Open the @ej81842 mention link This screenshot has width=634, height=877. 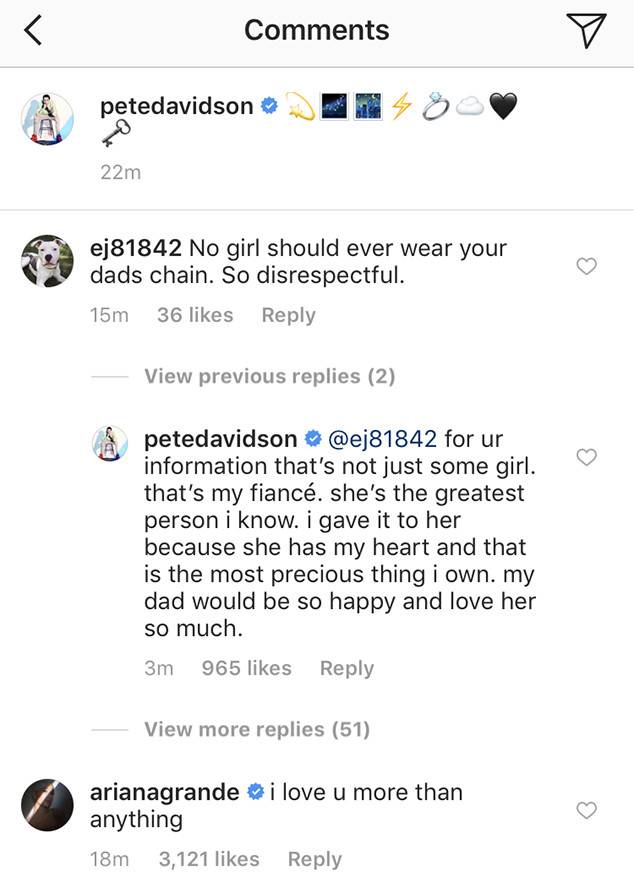382,439
